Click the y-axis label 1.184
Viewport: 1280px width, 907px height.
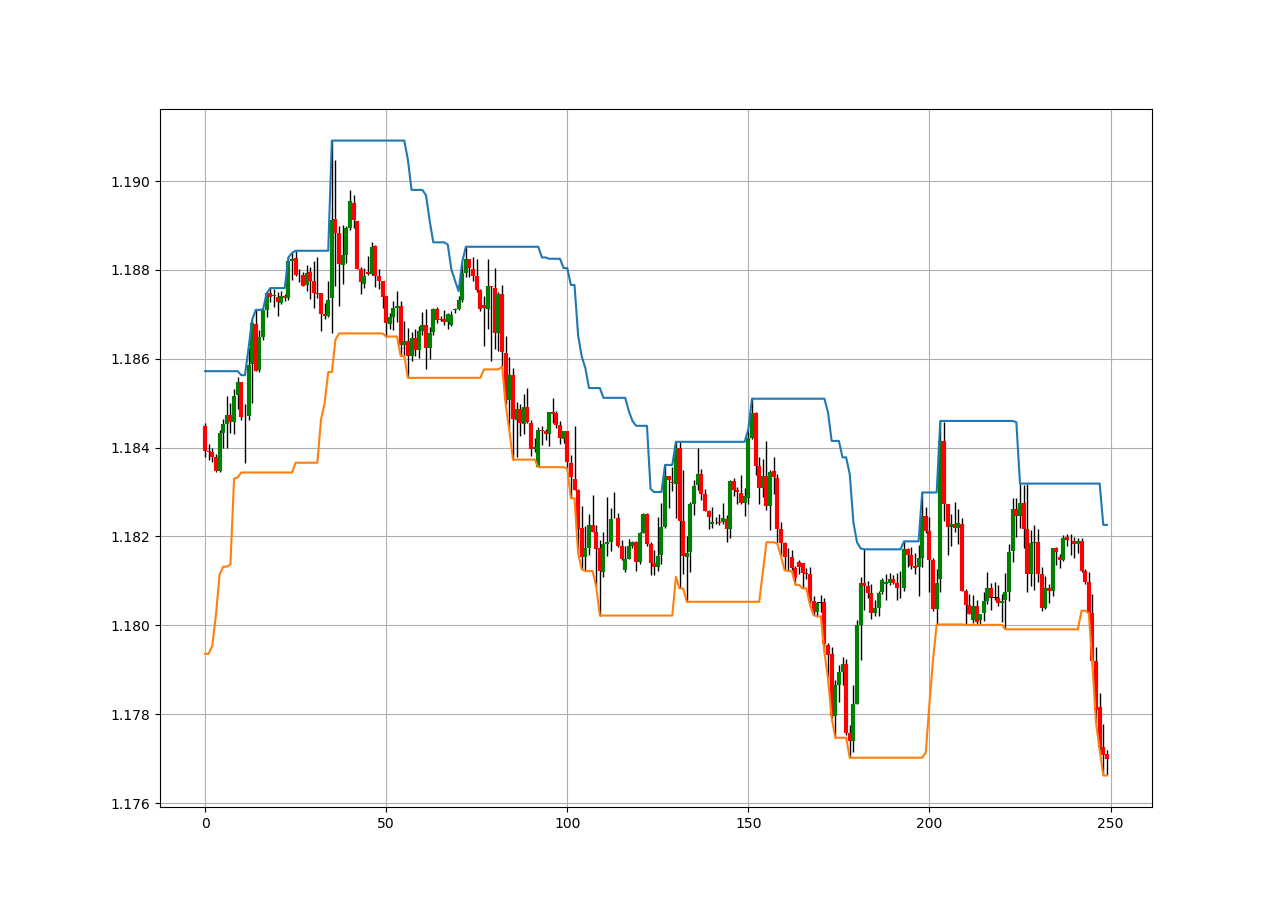coord(132,448)
